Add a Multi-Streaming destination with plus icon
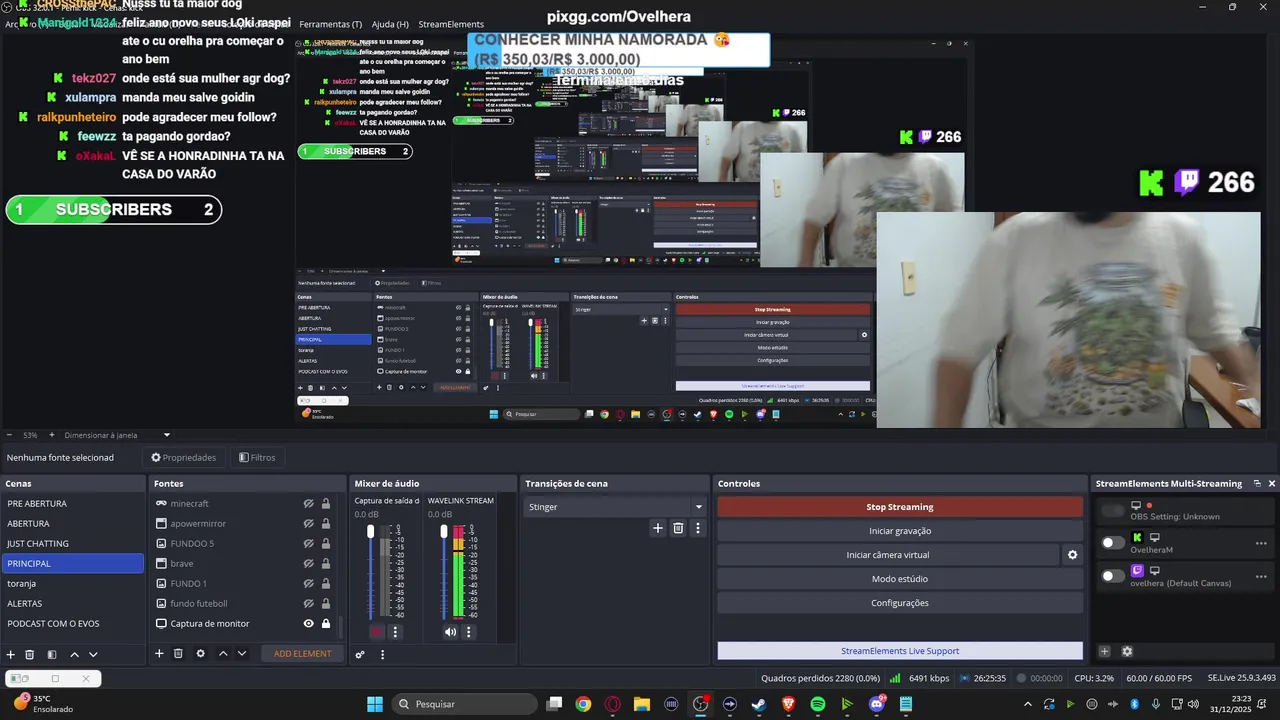The image size is (1280, 720). [1104, 651]
